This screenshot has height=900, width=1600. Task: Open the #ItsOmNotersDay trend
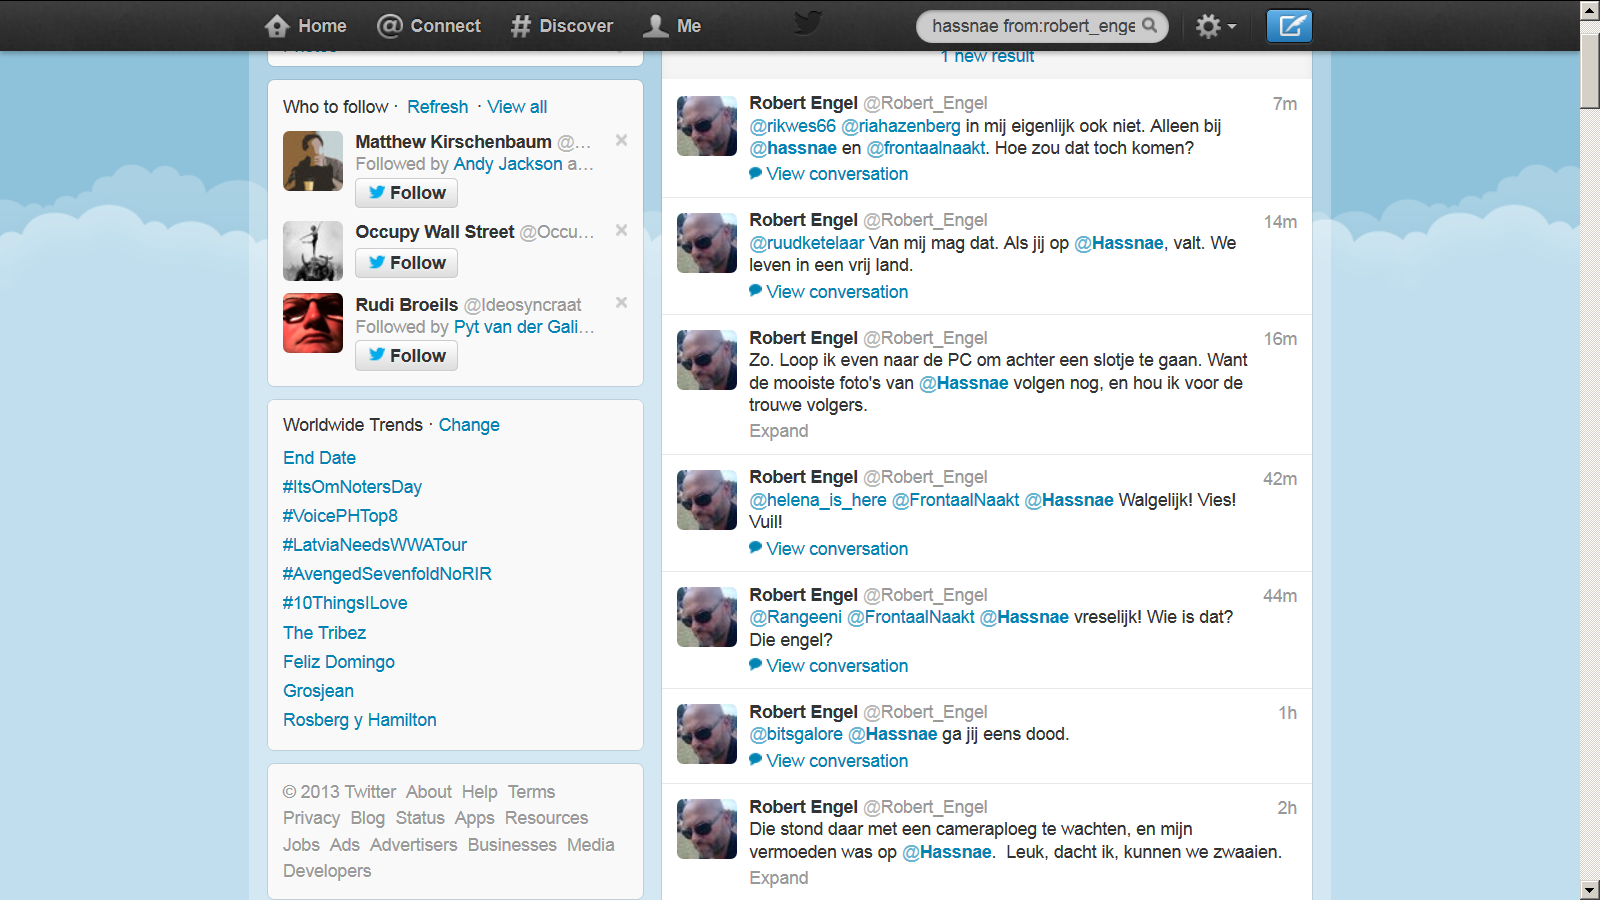click(352, 487)
